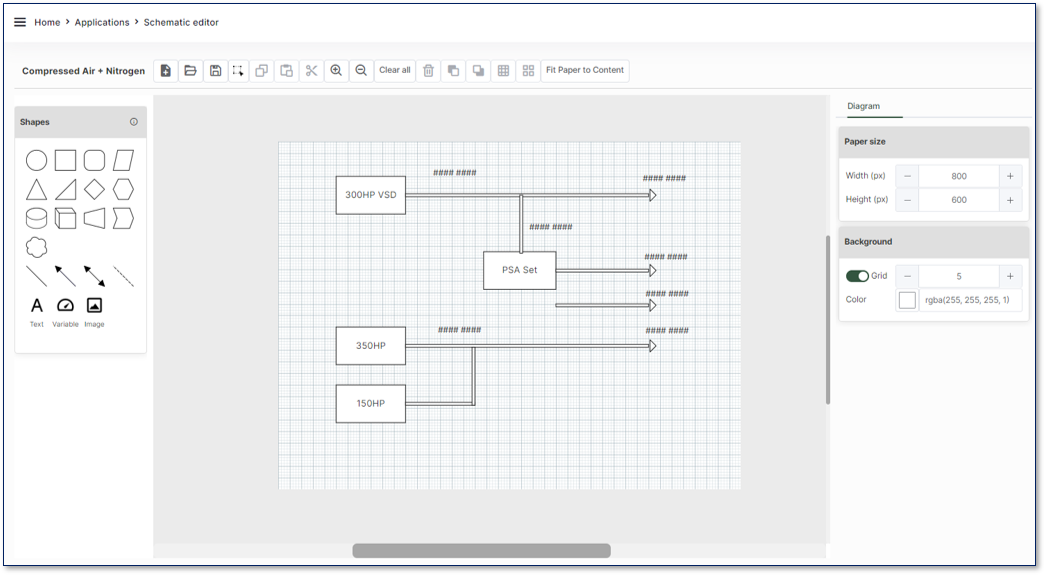This screenshot has height=575, width=1045.
Task: Go to Home breadcrumb
Action: pos(47,22)
